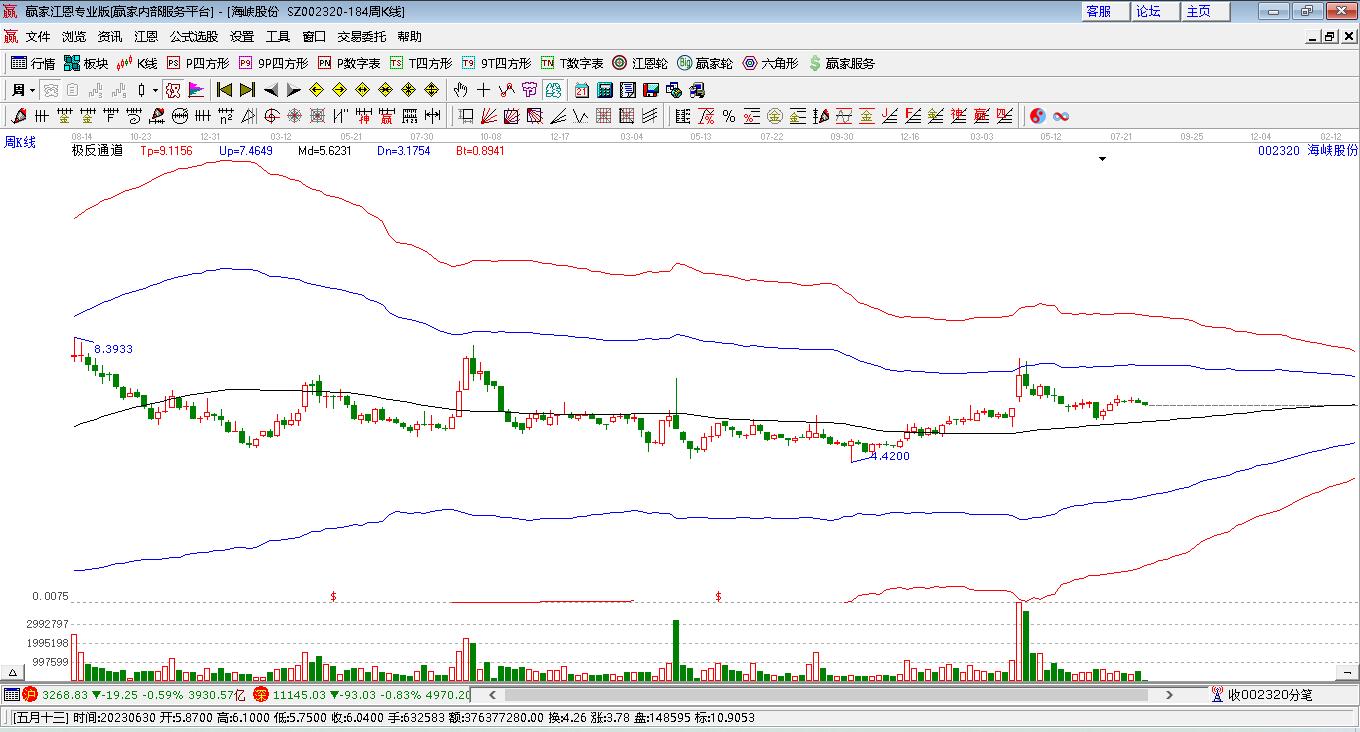
Task: Launch the 赢家轮 wheel tool
Action: tap(705, 63)
